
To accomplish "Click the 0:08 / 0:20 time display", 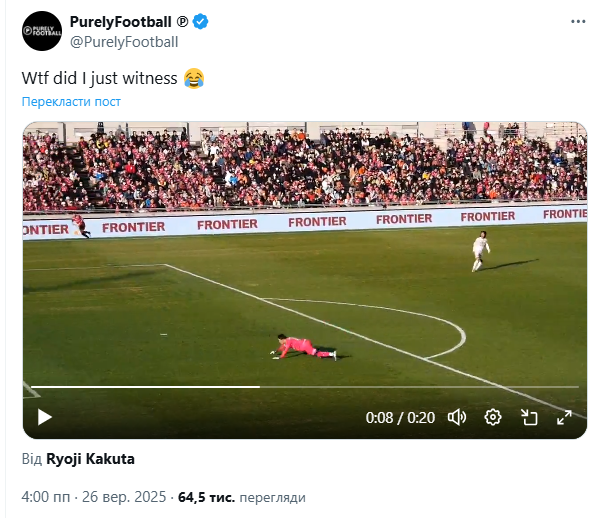I will tap(401, 417).
